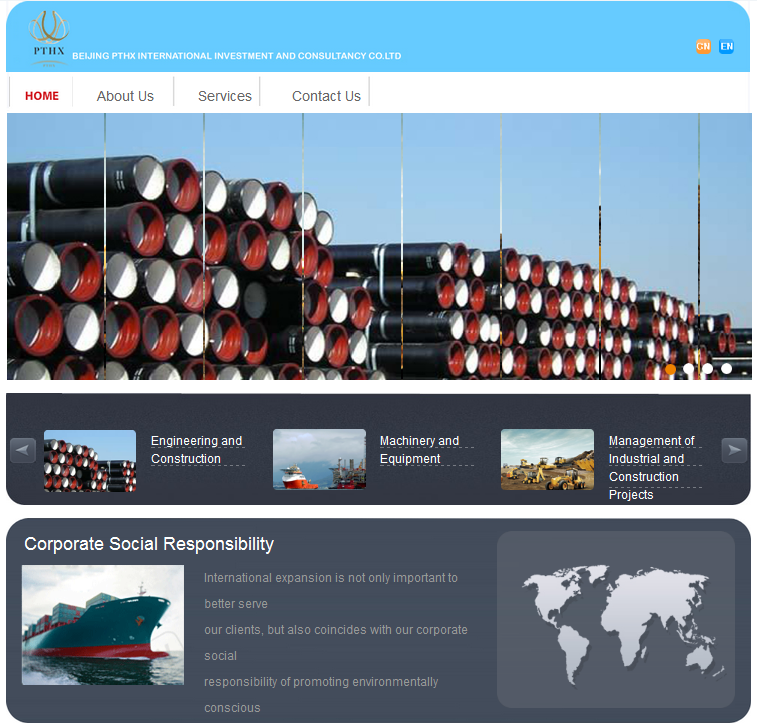Open Machinery and Equipment link

click(420, 449)
